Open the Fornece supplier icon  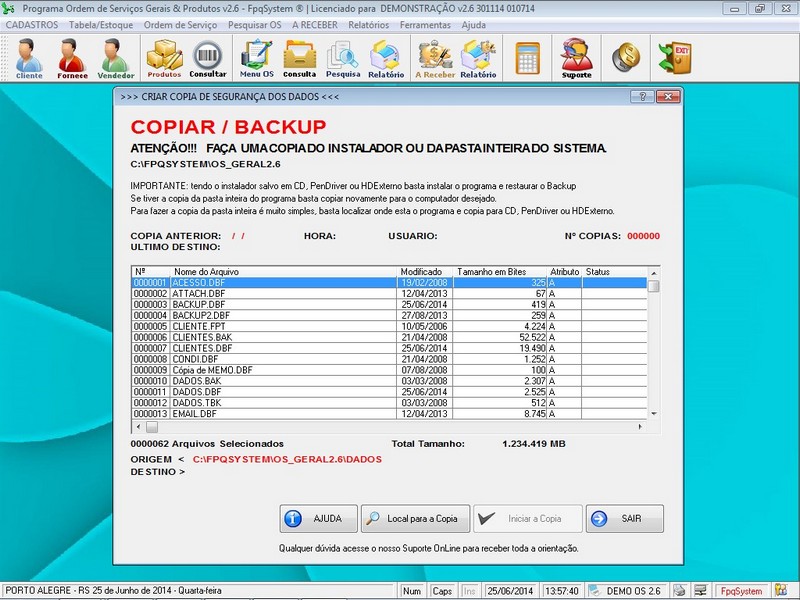(x=72, y=58)
